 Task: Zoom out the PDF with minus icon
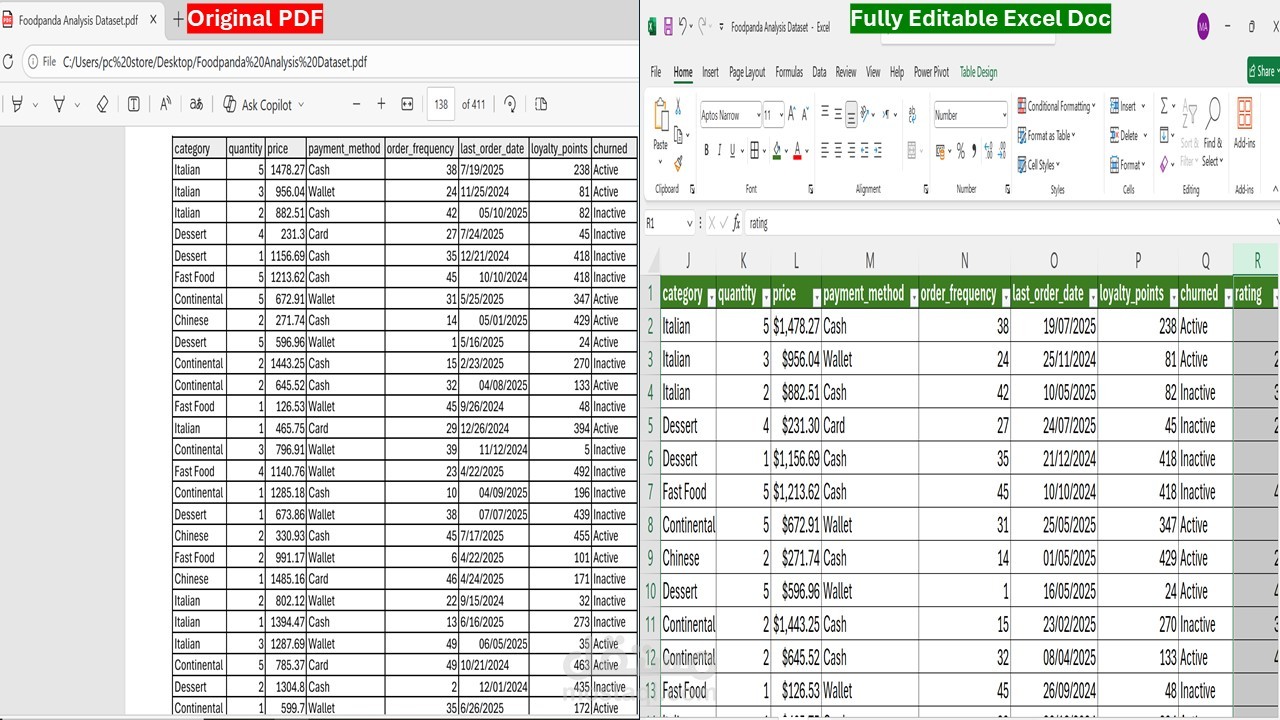pos(356,104)
